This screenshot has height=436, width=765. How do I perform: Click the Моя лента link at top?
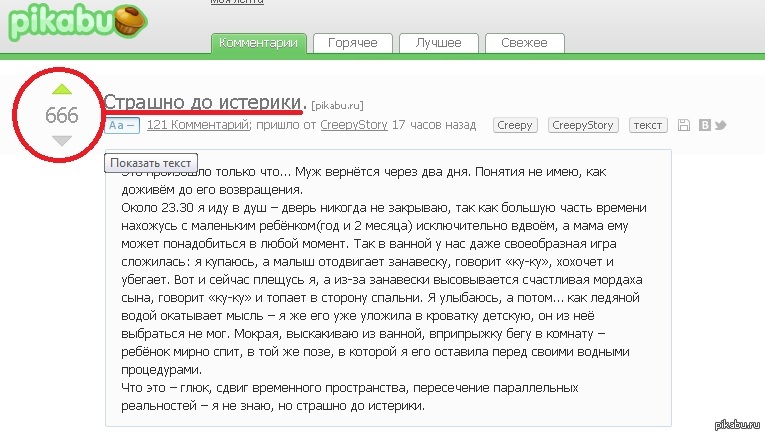click(x=237, y=3)
